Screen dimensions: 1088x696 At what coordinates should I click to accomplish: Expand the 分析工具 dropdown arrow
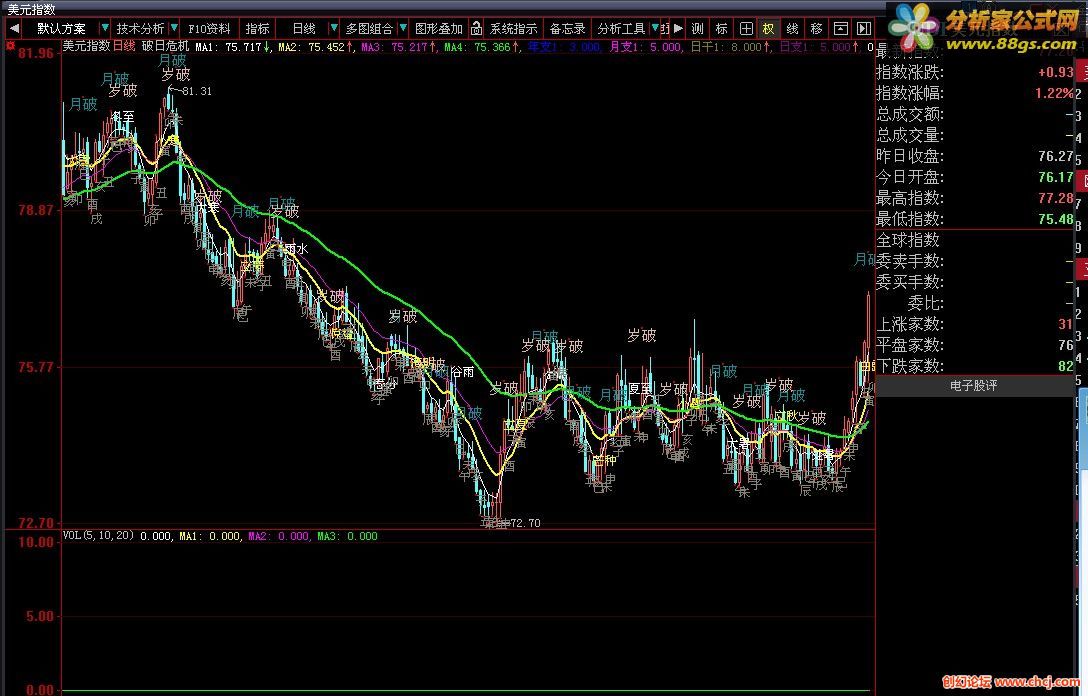pos(655,28)
